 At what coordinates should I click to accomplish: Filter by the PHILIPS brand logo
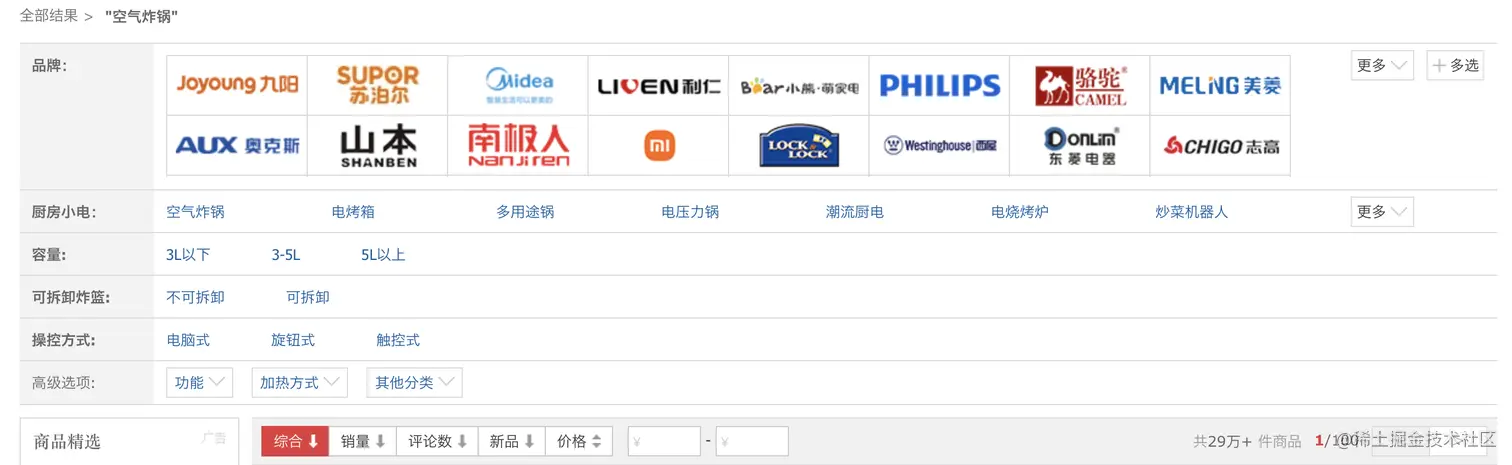940,85
